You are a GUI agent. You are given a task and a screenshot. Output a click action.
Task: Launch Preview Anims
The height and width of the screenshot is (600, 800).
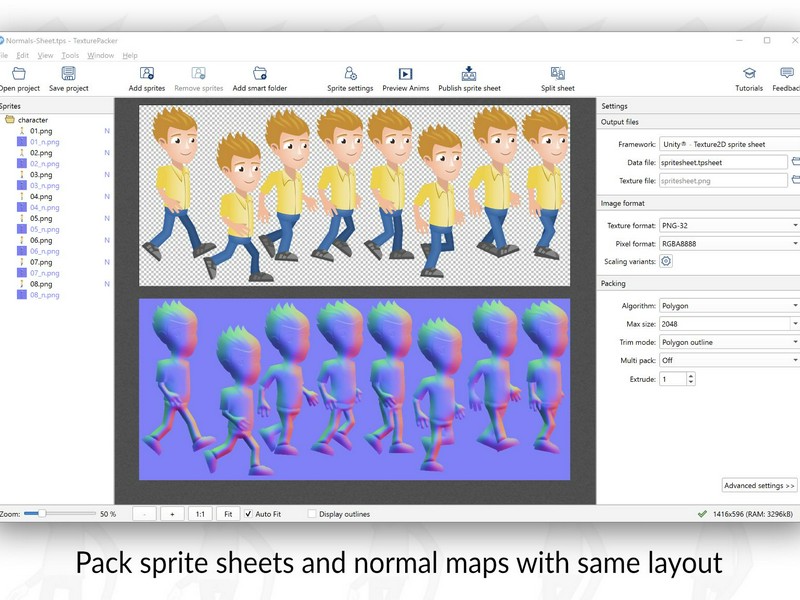[x=406, y=73]
